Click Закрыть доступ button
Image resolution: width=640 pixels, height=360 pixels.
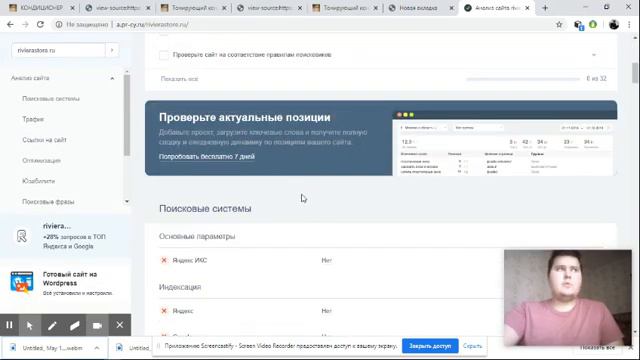(x=430, y=346)
